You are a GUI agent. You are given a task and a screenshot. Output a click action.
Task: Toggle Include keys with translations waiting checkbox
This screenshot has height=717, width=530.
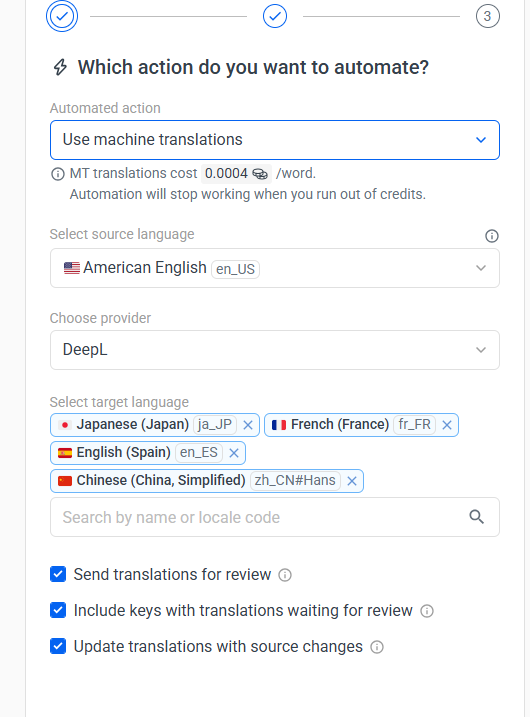(58, 610)
